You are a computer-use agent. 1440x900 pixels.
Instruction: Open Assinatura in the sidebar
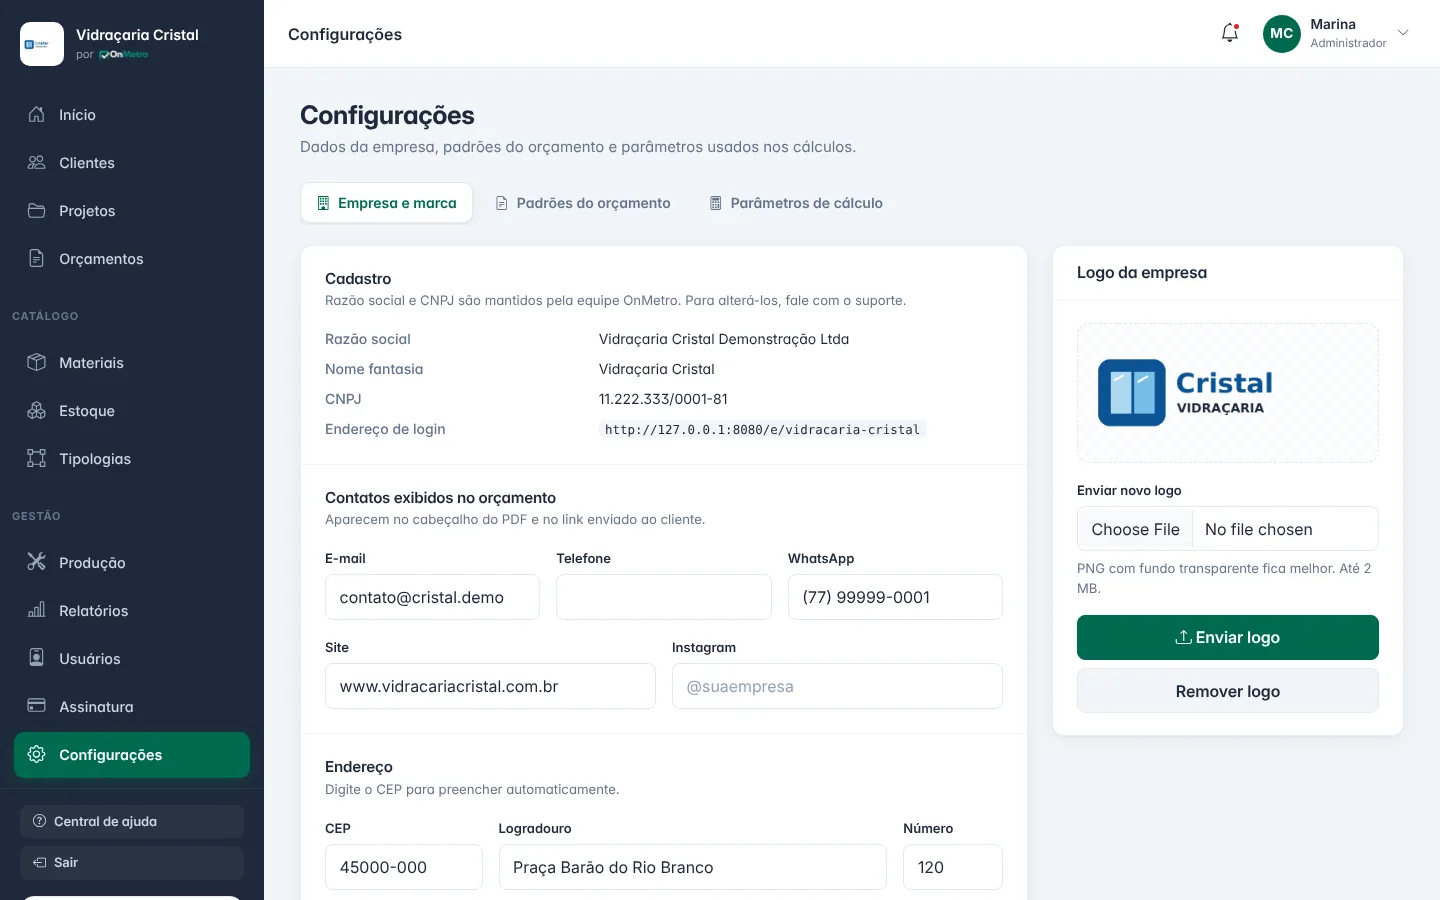132,706
